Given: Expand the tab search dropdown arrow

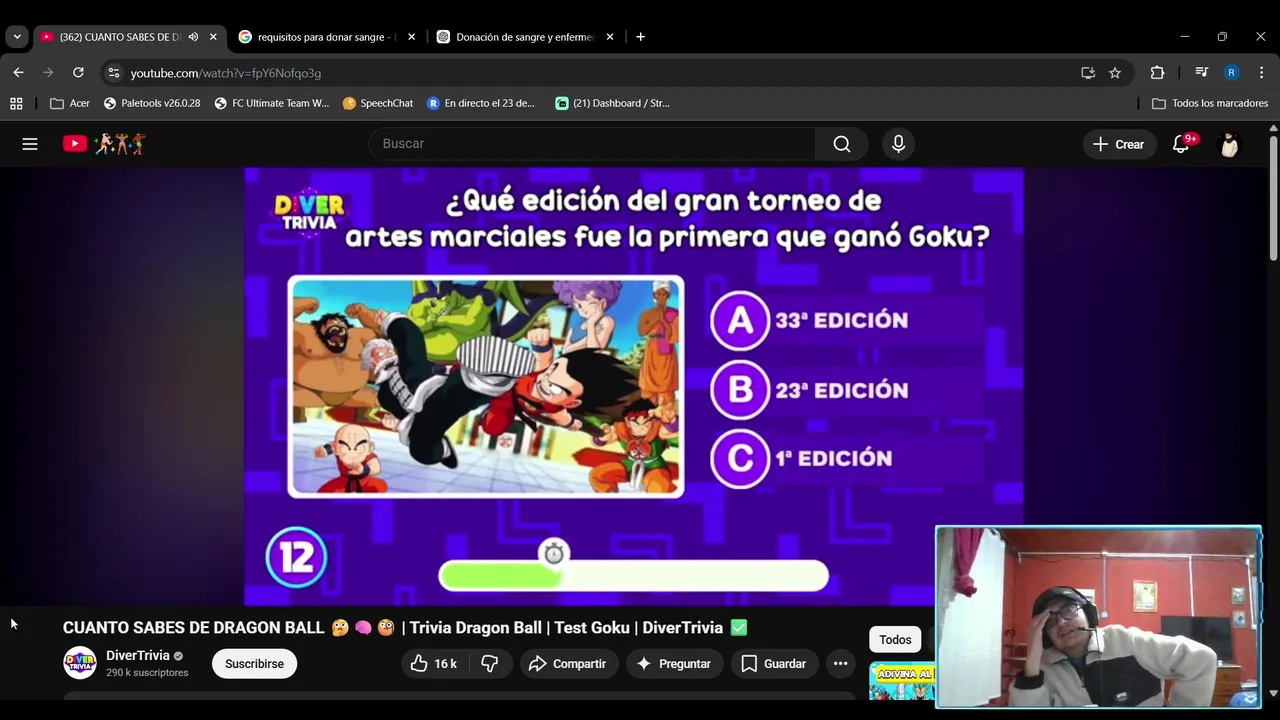Looking at the screenshot, I should point(17,37).
